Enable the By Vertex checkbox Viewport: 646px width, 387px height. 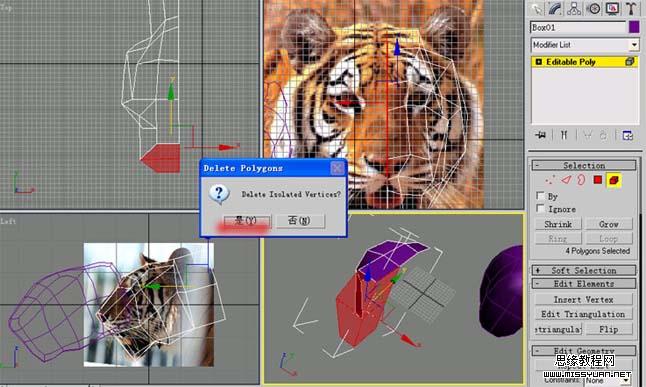540,195
